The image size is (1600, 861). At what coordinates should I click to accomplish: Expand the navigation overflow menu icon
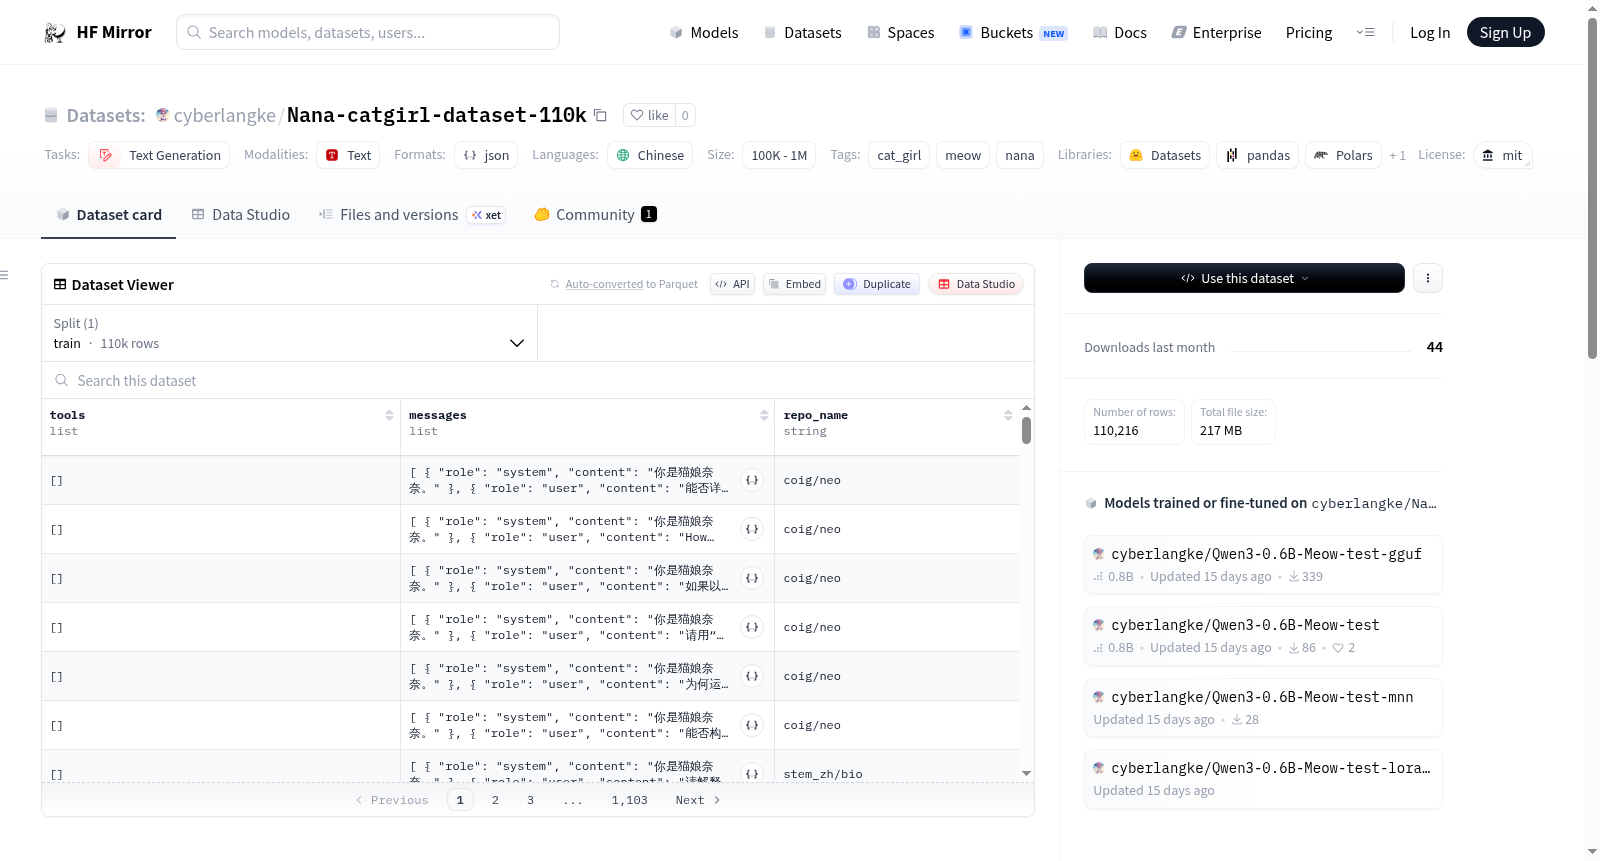point(1365,33)
